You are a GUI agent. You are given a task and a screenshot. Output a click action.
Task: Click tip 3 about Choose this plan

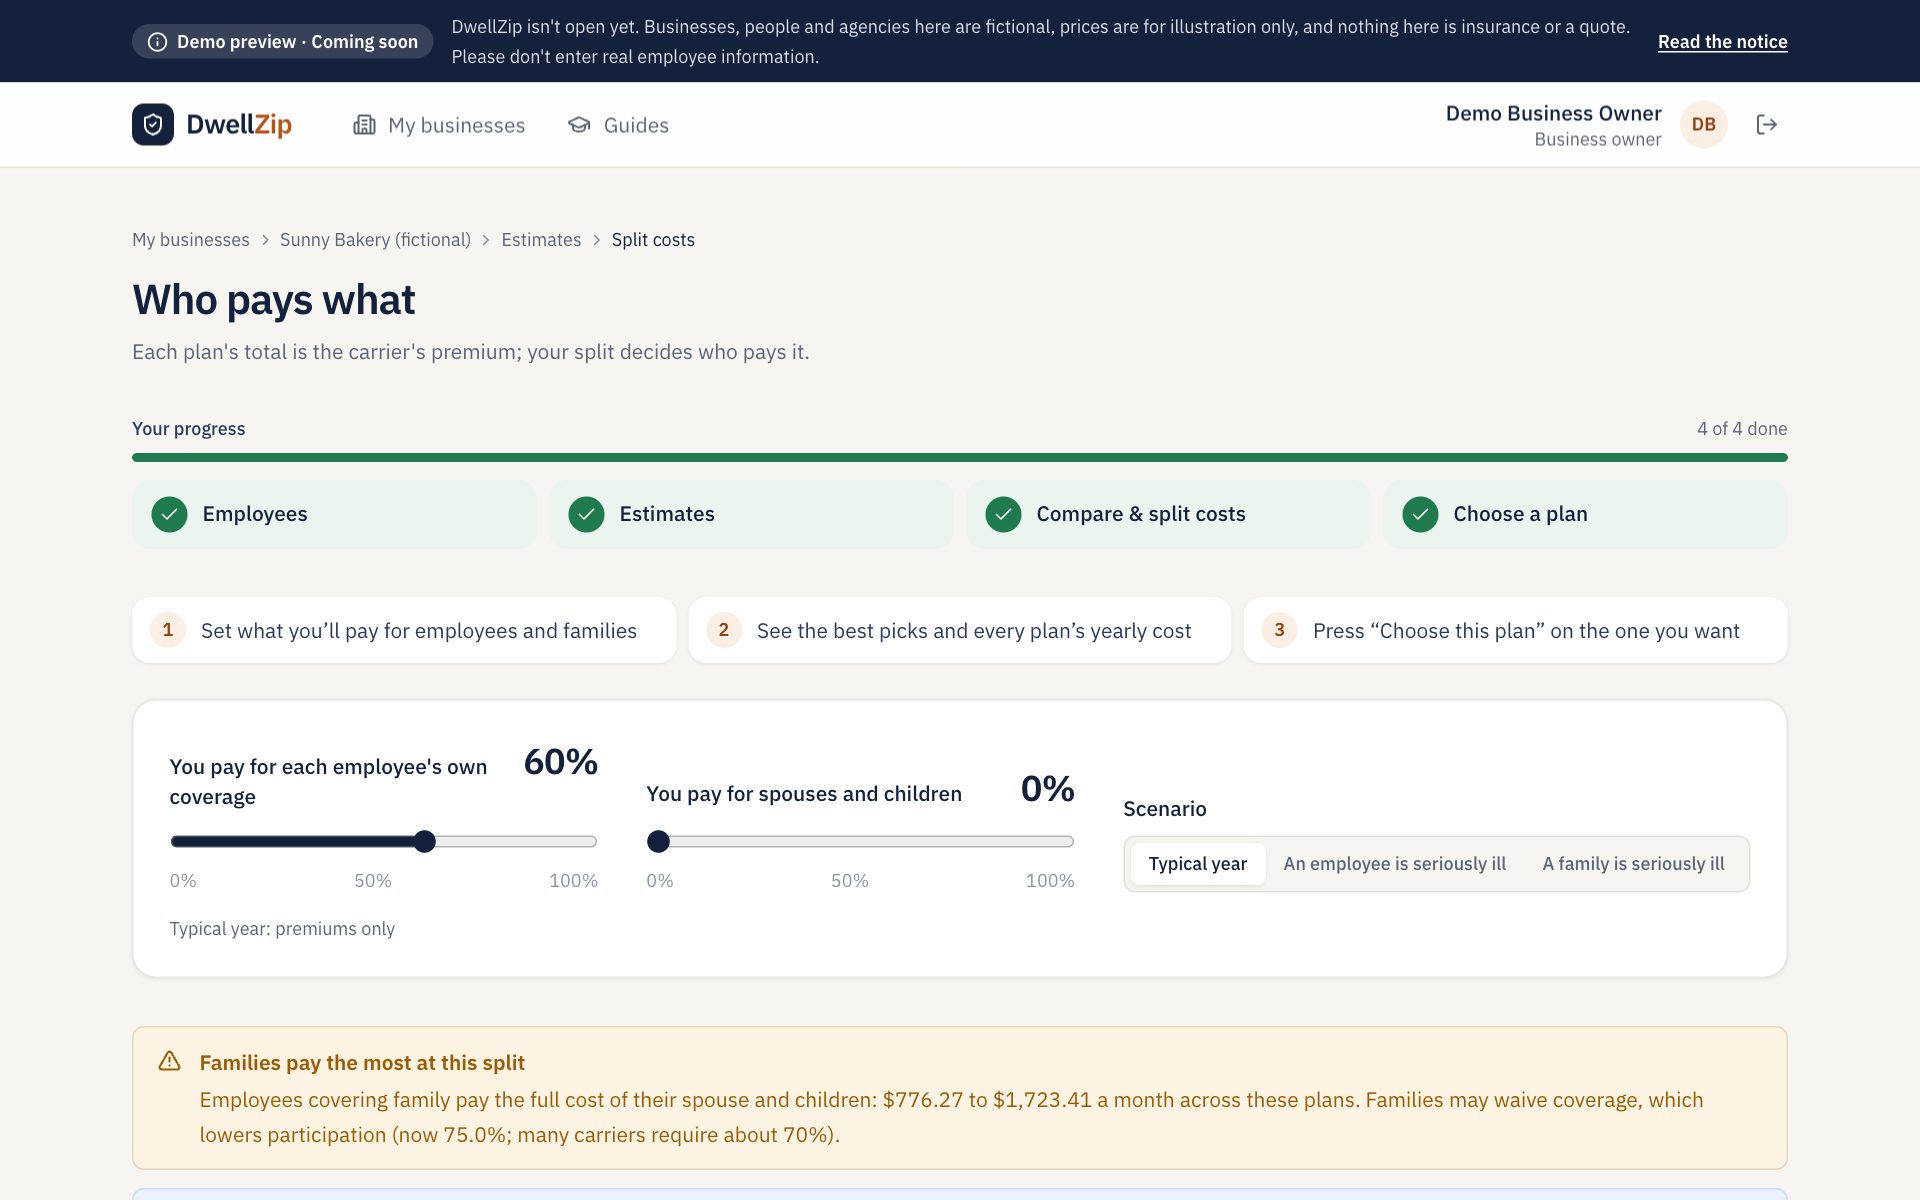coord(1515,630)
